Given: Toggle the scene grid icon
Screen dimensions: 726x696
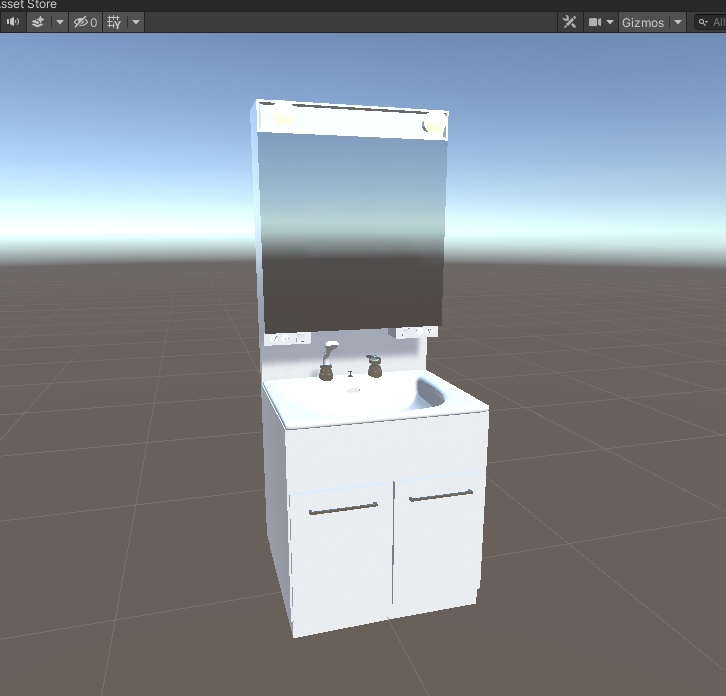Looking at the screenshot, I should coord(114,22).
